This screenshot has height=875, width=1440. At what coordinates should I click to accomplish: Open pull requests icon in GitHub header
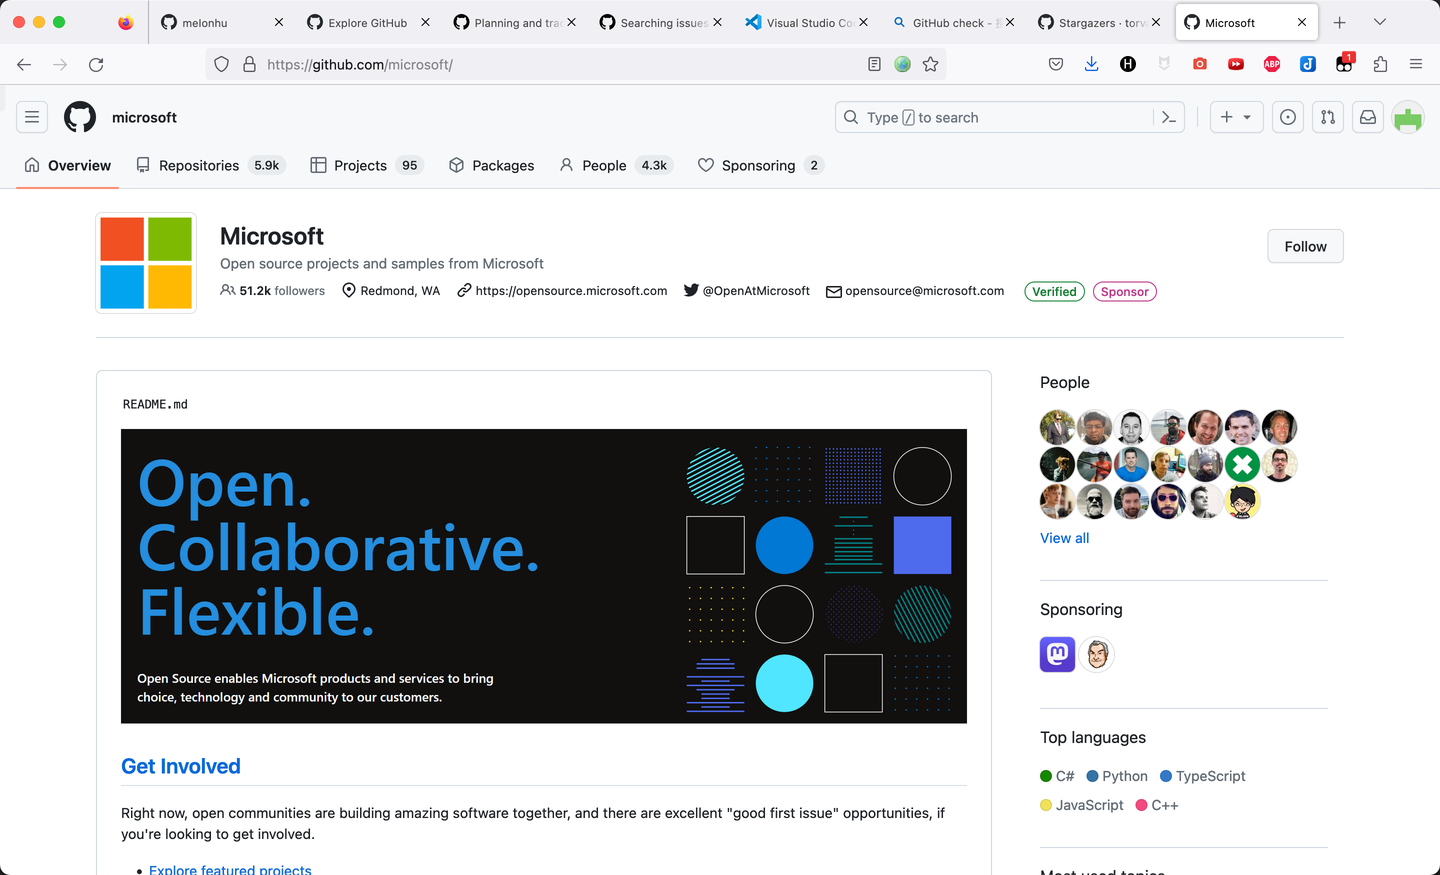point(1328,117)
